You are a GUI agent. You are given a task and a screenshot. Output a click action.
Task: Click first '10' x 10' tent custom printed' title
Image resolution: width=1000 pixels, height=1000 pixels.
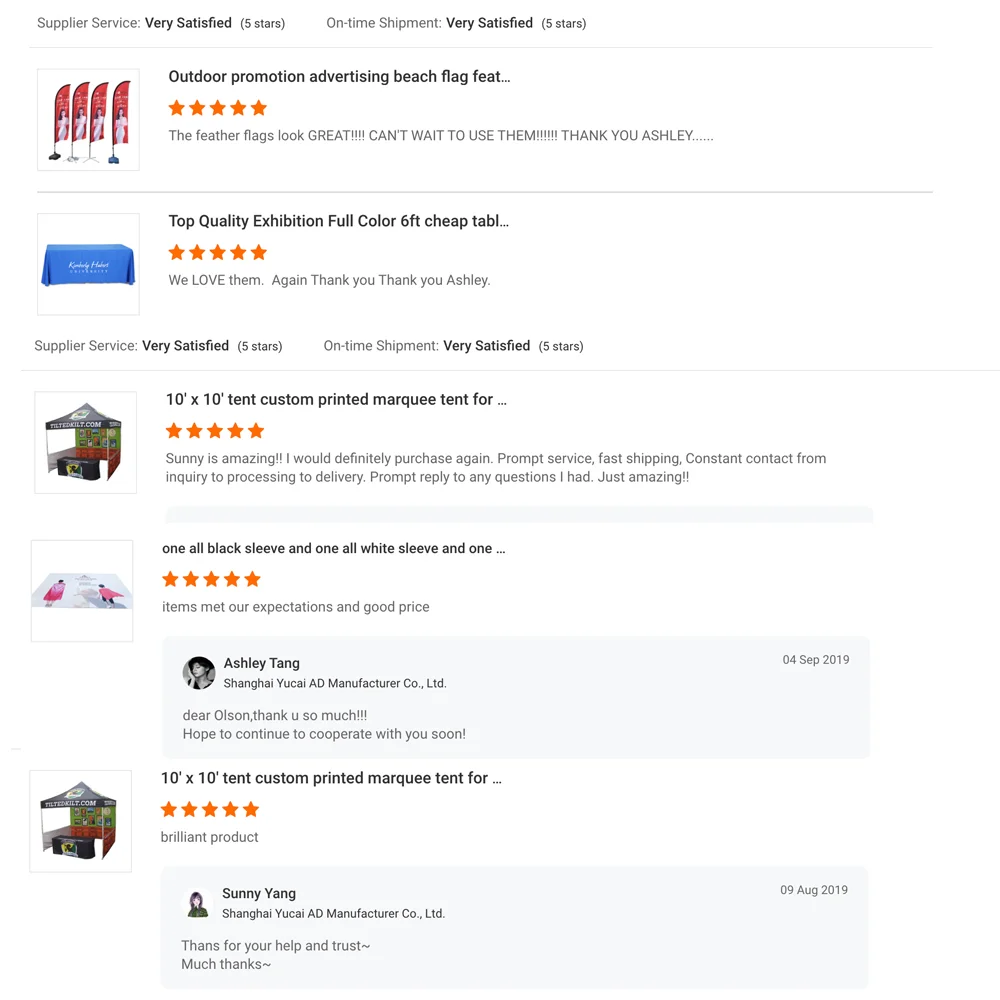pyautogui.click(x=336, y=399)
